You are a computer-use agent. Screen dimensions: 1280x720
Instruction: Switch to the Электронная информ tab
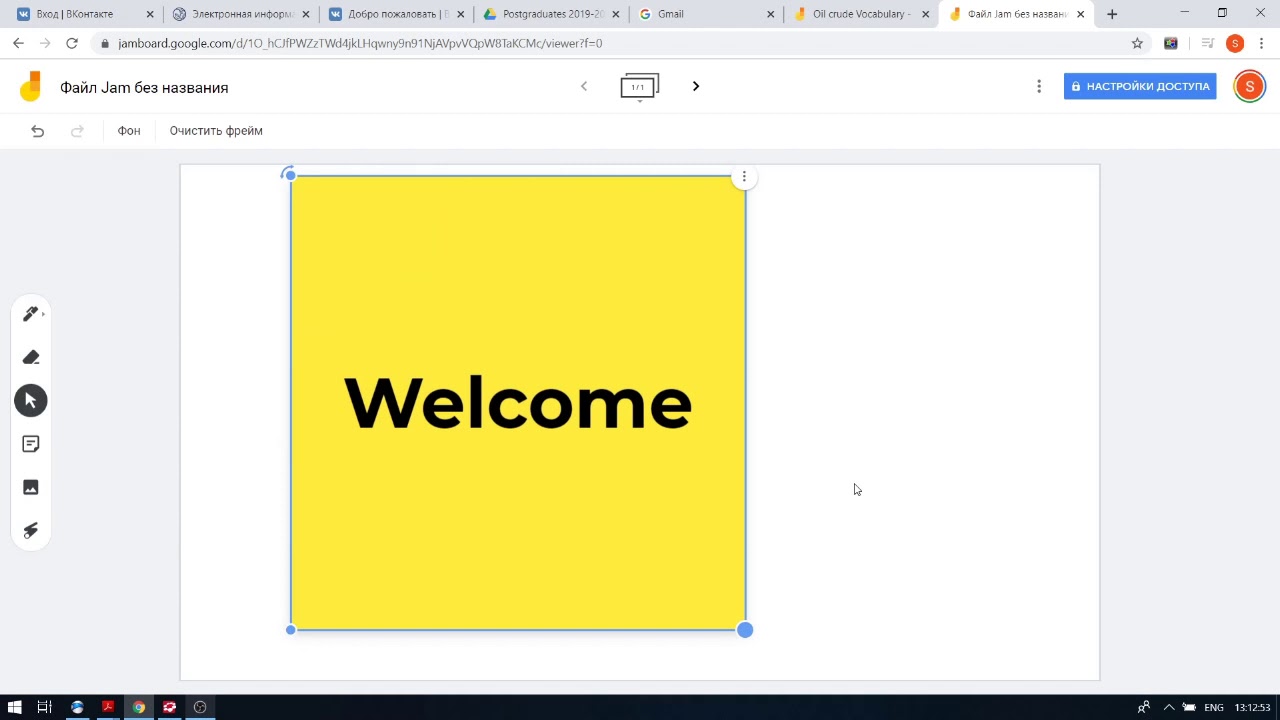point(240,14)
